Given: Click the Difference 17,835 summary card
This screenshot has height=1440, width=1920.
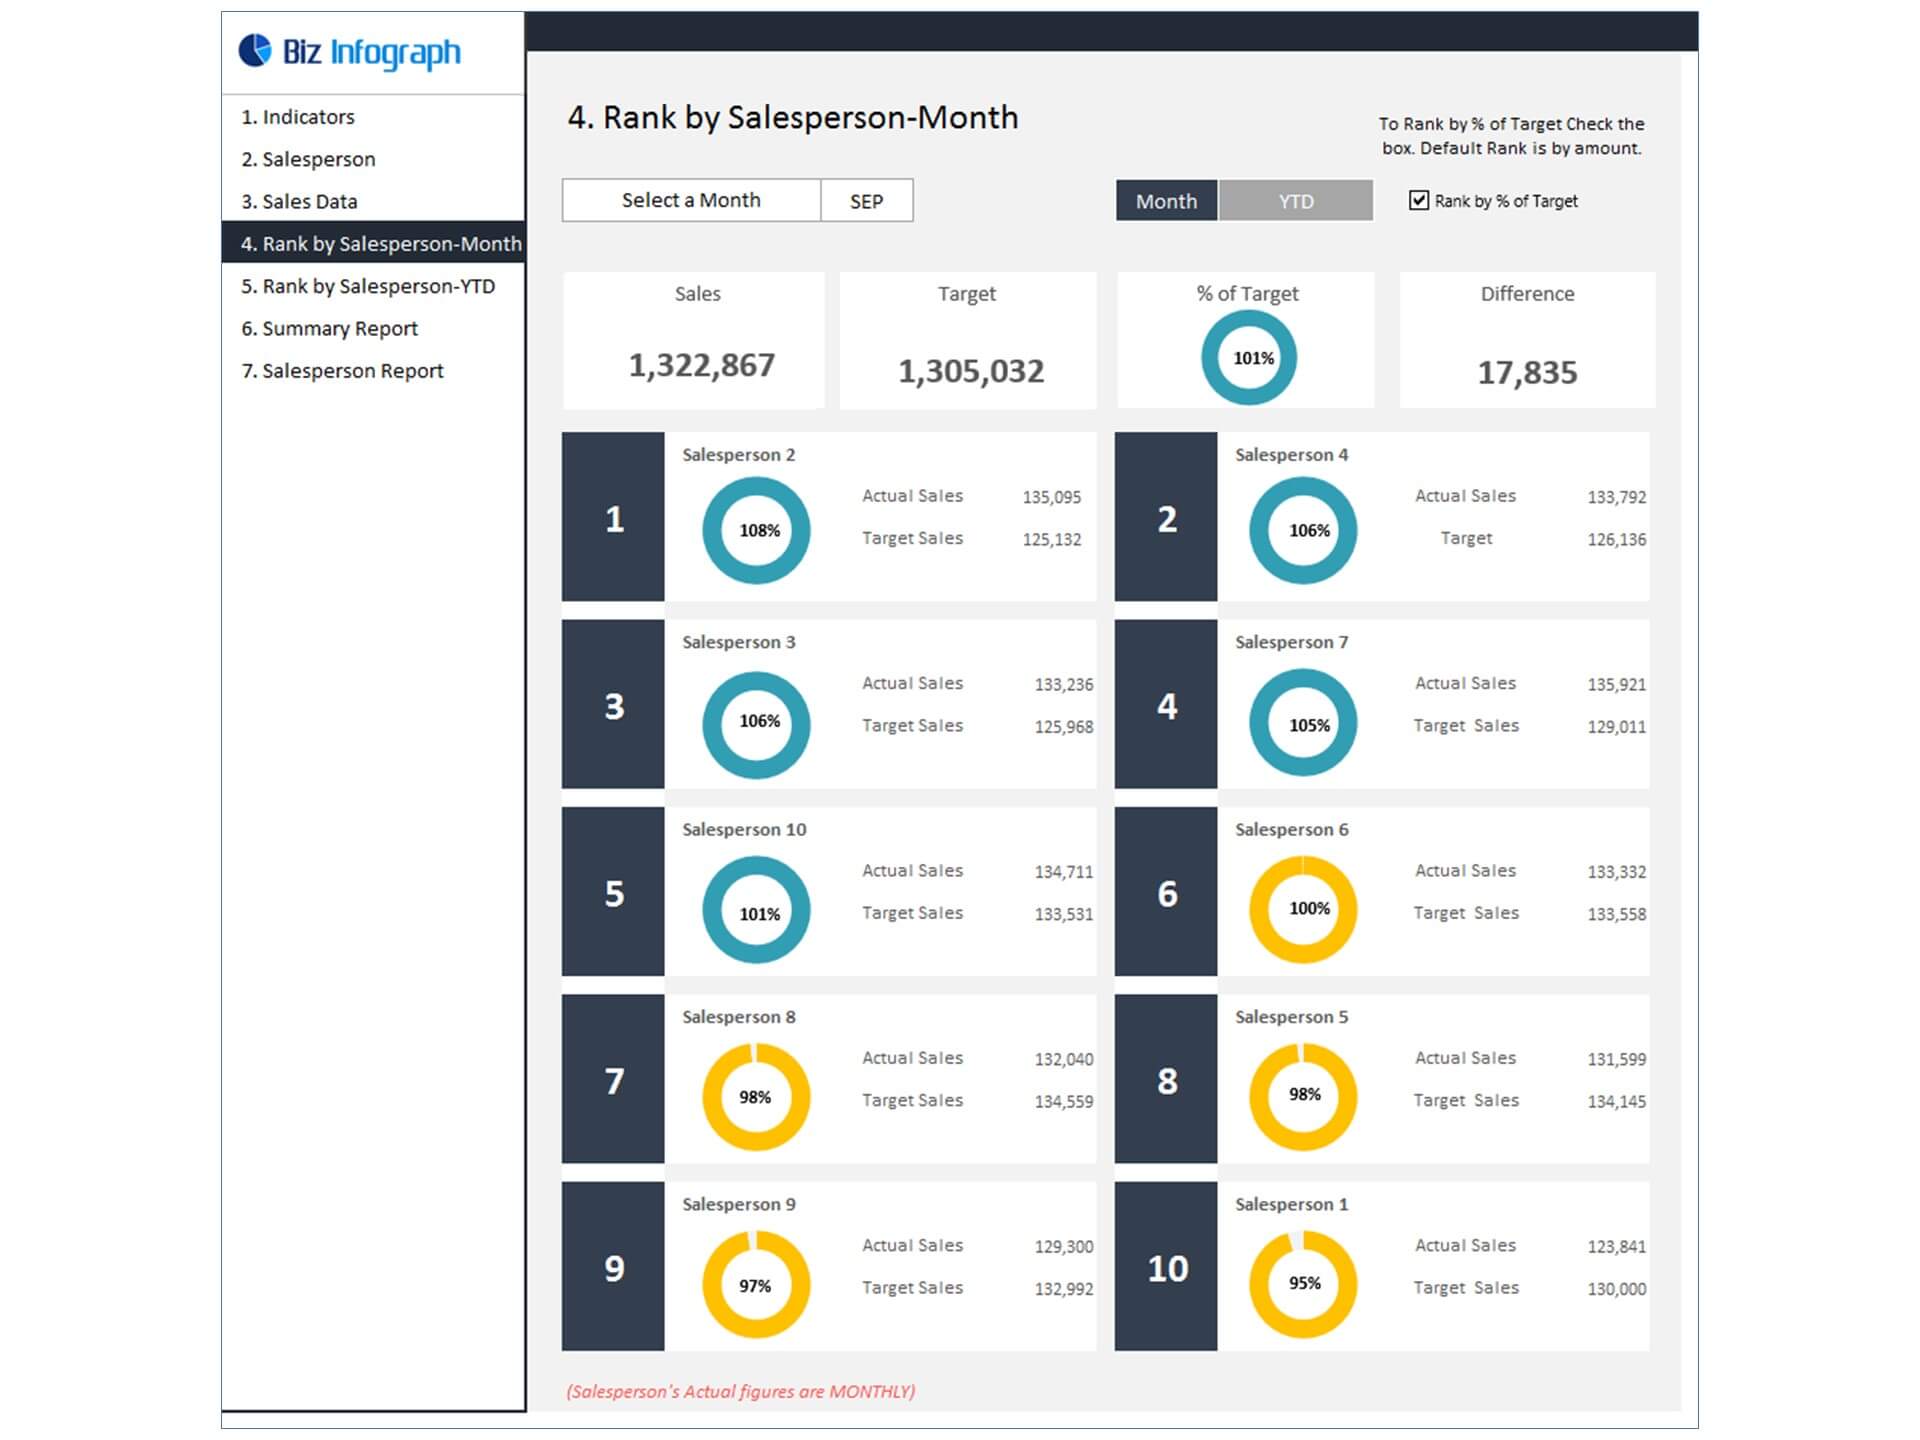Looking at the screenshot, I should 1527,340.
